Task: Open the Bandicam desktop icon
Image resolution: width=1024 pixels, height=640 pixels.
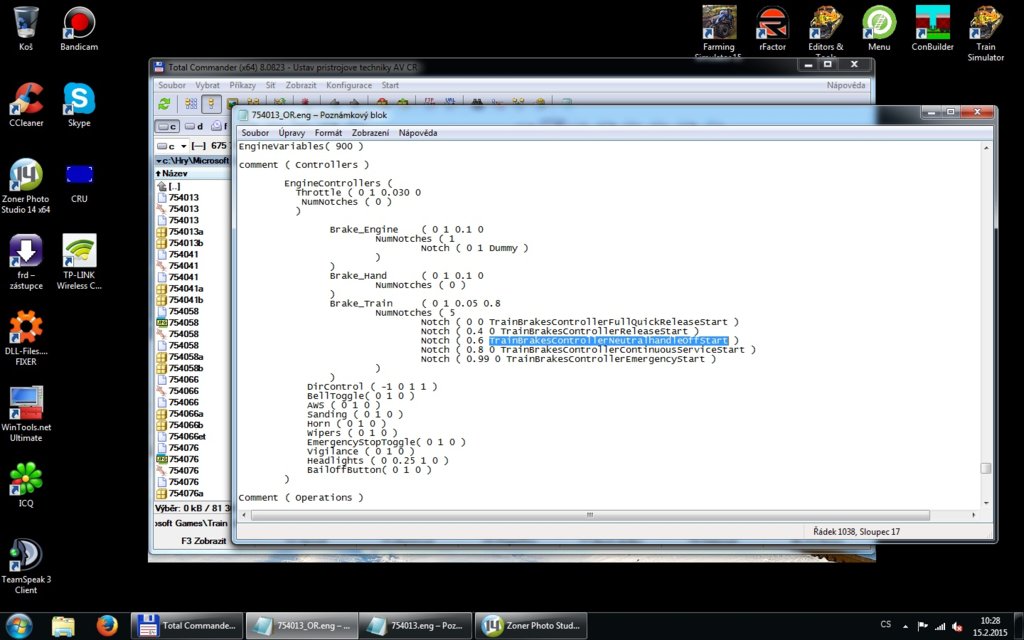Action: click(x=78, y=28)
